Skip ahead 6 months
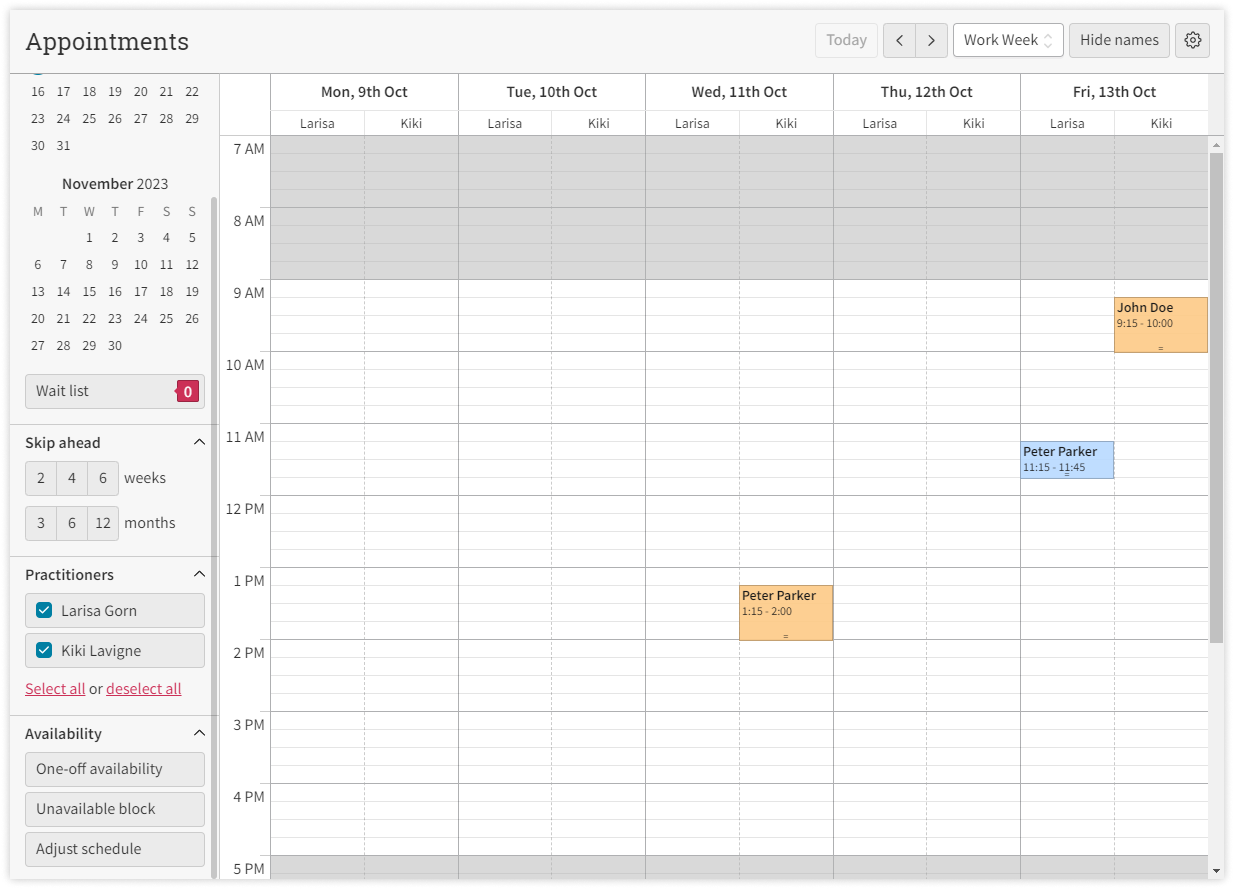The image size is (1234, 889). pyautogui.click(x=72, y=523)
